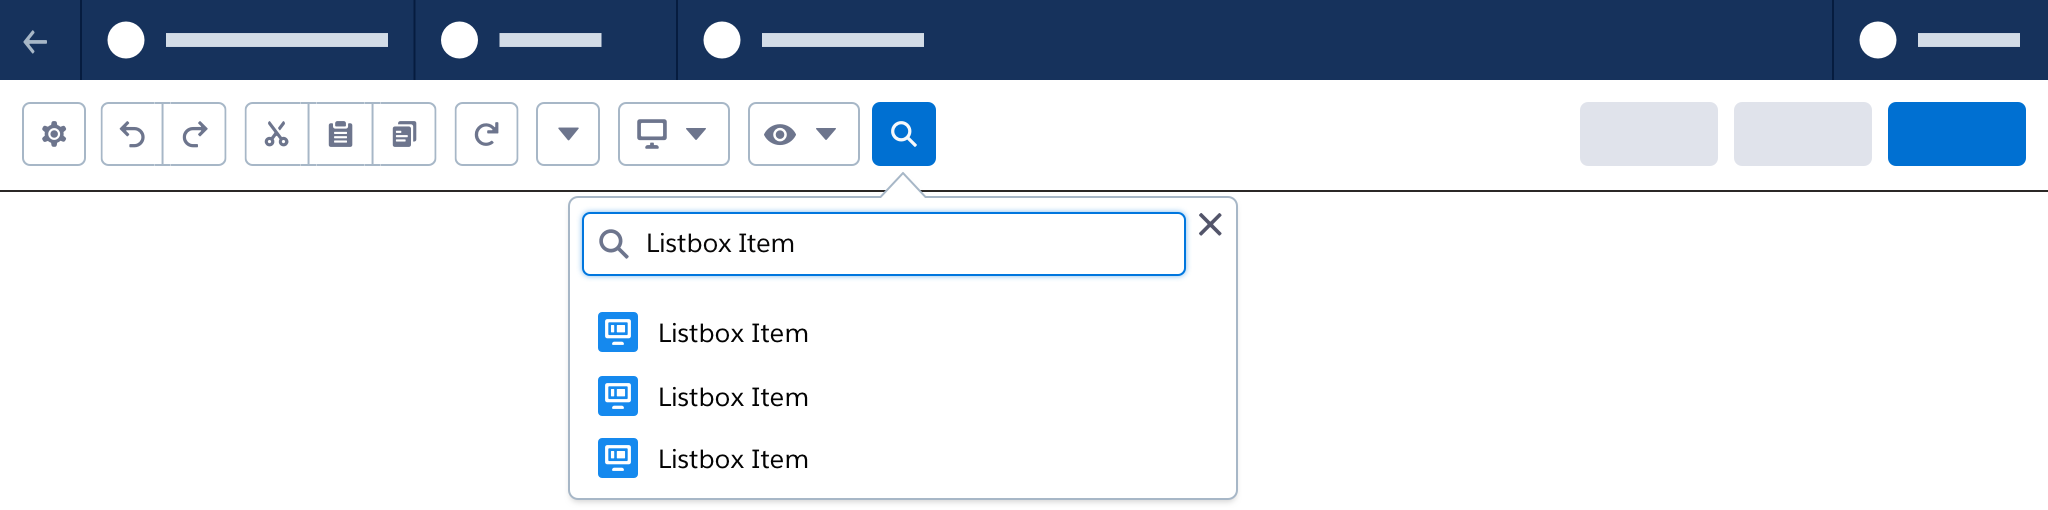Expand the desktop device view dropdown

(674, 134)
